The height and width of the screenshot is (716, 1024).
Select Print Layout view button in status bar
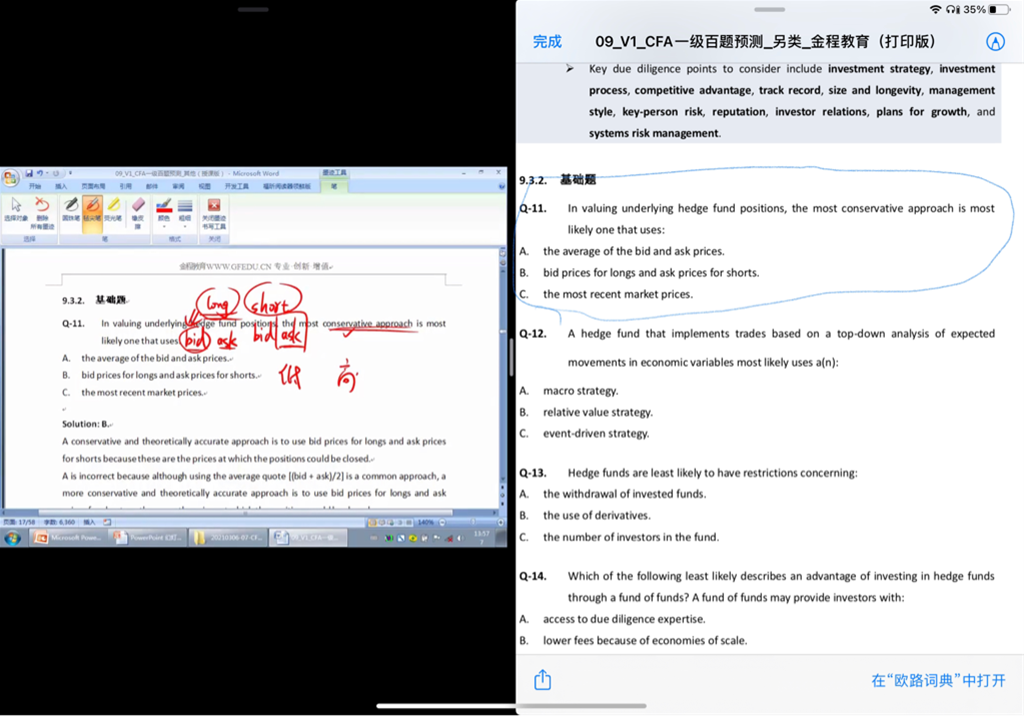point(372,523)
